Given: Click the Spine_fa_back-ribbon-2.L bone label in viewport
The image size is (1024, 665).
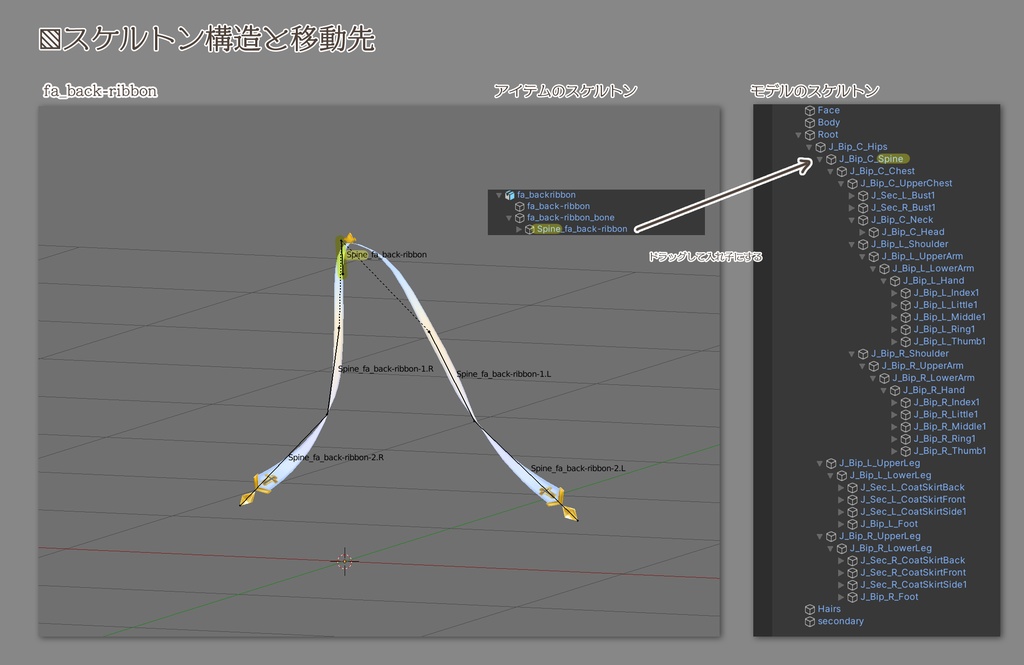Looking at the screenshot, I should 578,469.
